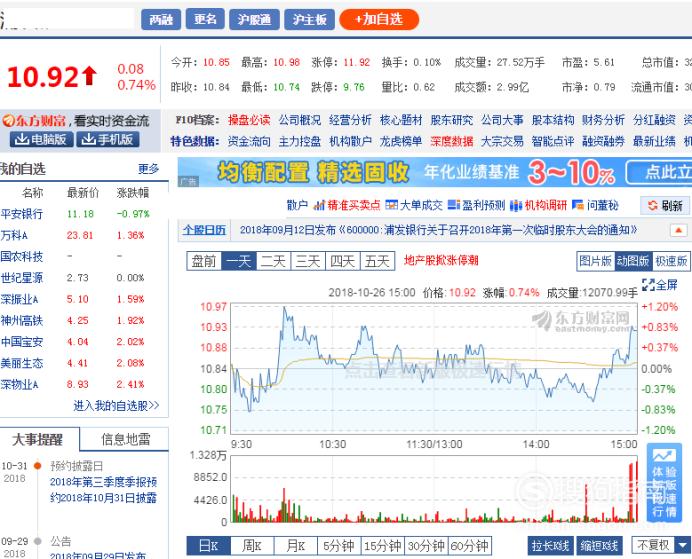Open 经营分析 link

[350, 120]
